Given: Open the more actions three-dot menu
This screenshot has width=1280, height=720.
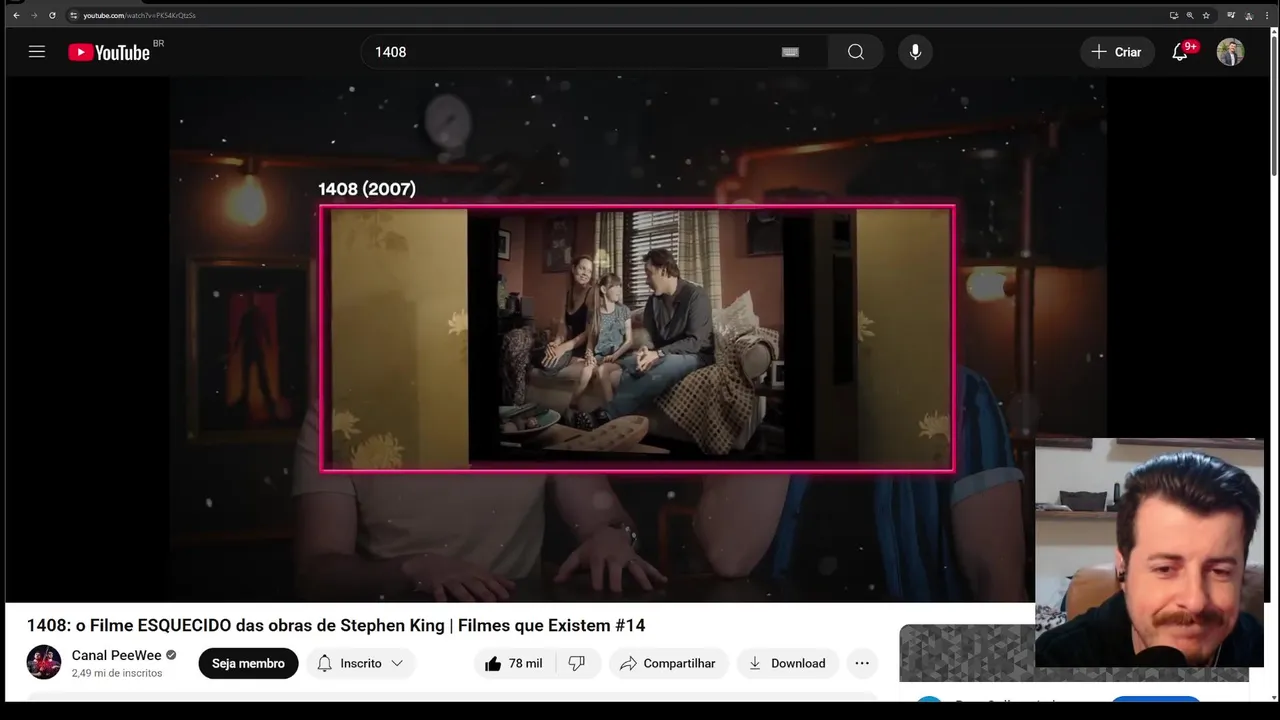Looking at the screenshot, I should pos(861,663).
